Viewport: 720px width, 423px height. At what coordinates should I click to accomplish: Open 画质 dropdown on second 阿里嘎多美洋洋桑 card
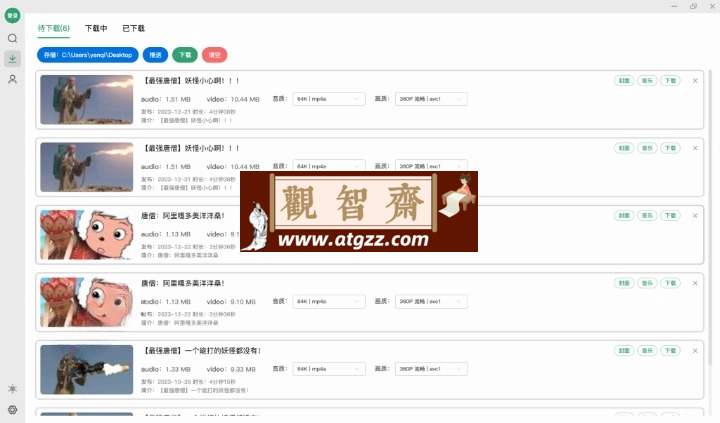tap(431, 302)
